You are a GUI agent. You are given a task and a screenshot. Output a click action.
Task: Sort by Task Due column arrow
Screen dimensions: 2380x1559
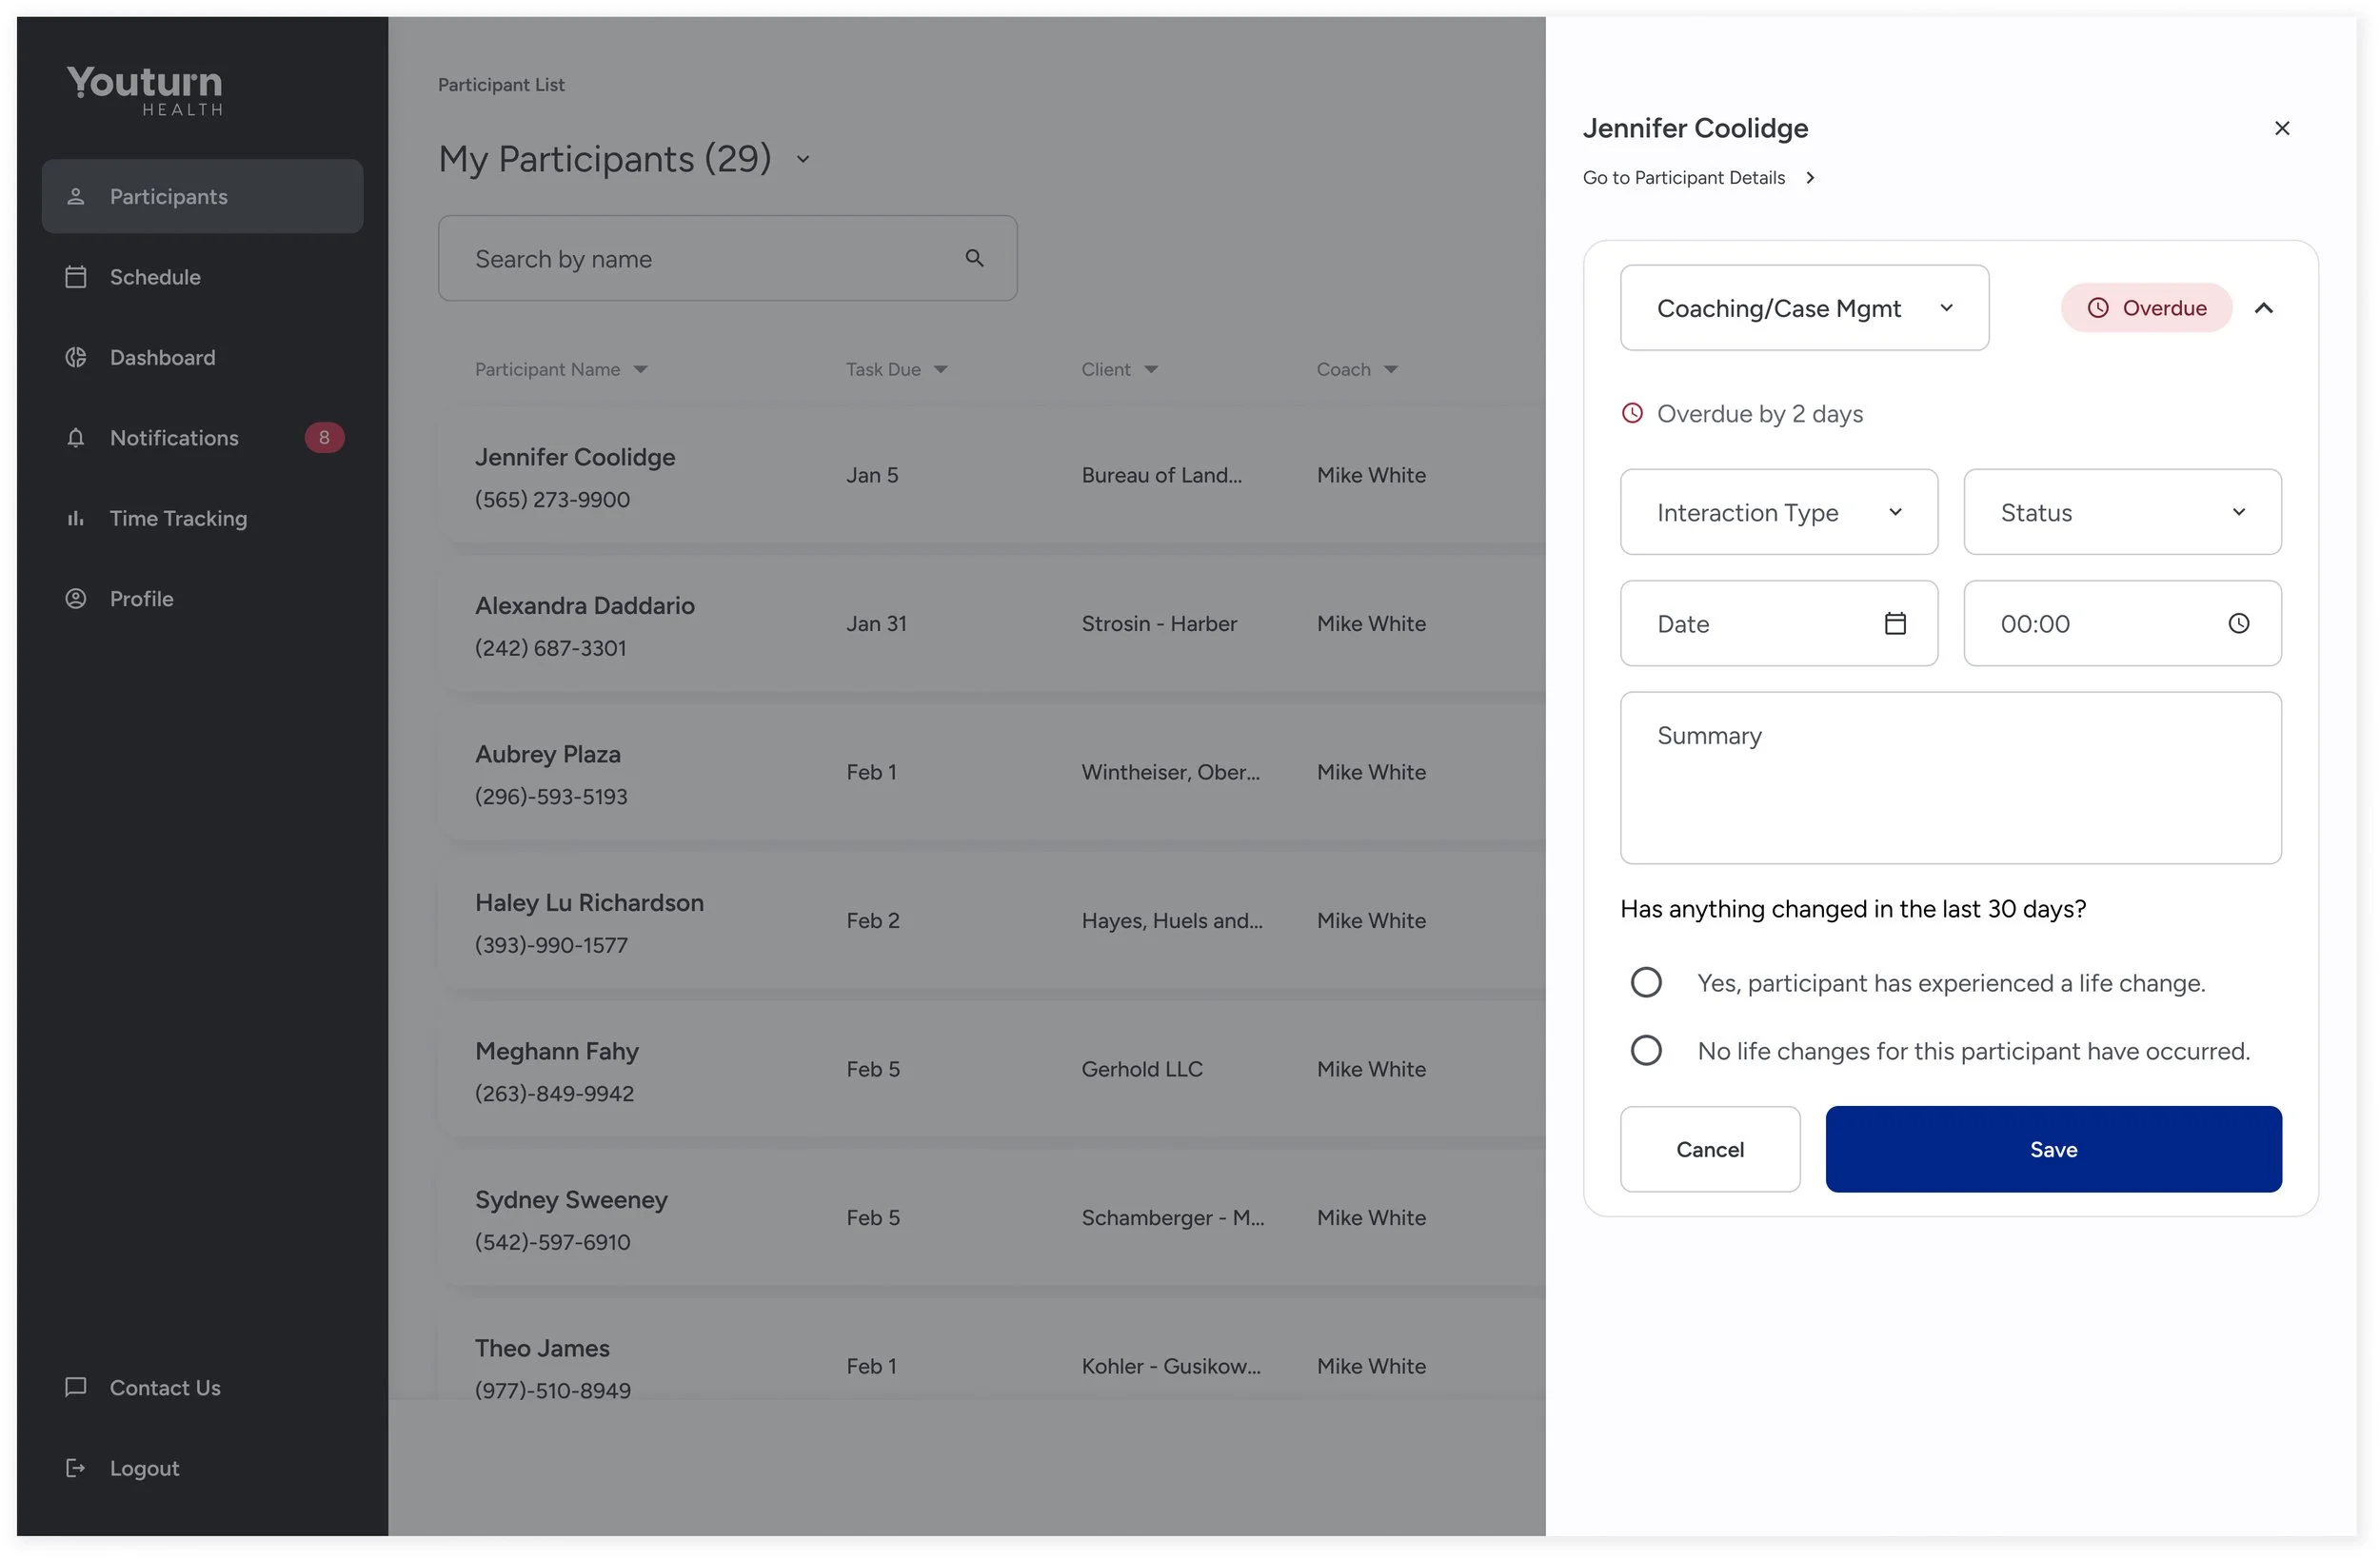(x=940, y=369)
